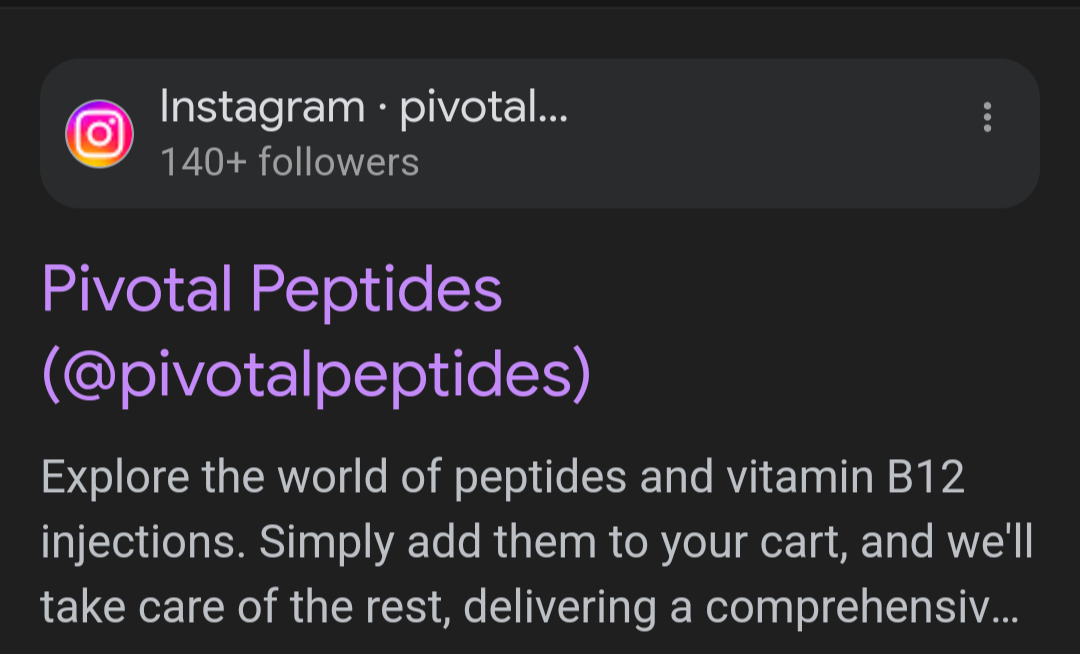Click the word "Pivotal" in the purple title
Screen dimensions: 1080x654
point(136,289)
